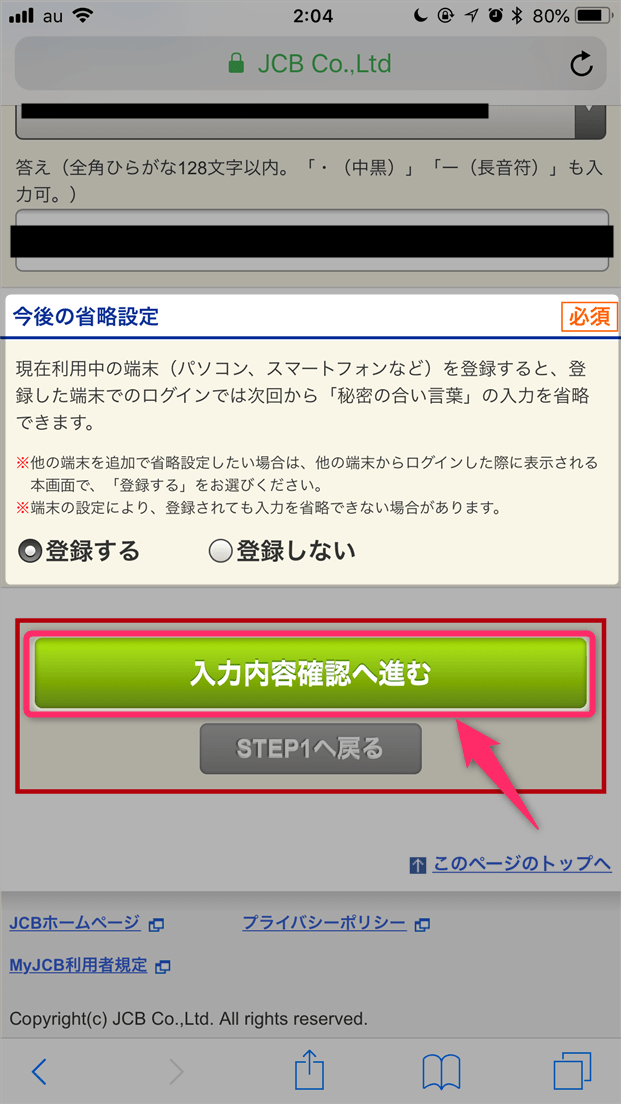Tap the Safari forward arrow
The image size is (621, 1104).
(x=176, y=1072)
